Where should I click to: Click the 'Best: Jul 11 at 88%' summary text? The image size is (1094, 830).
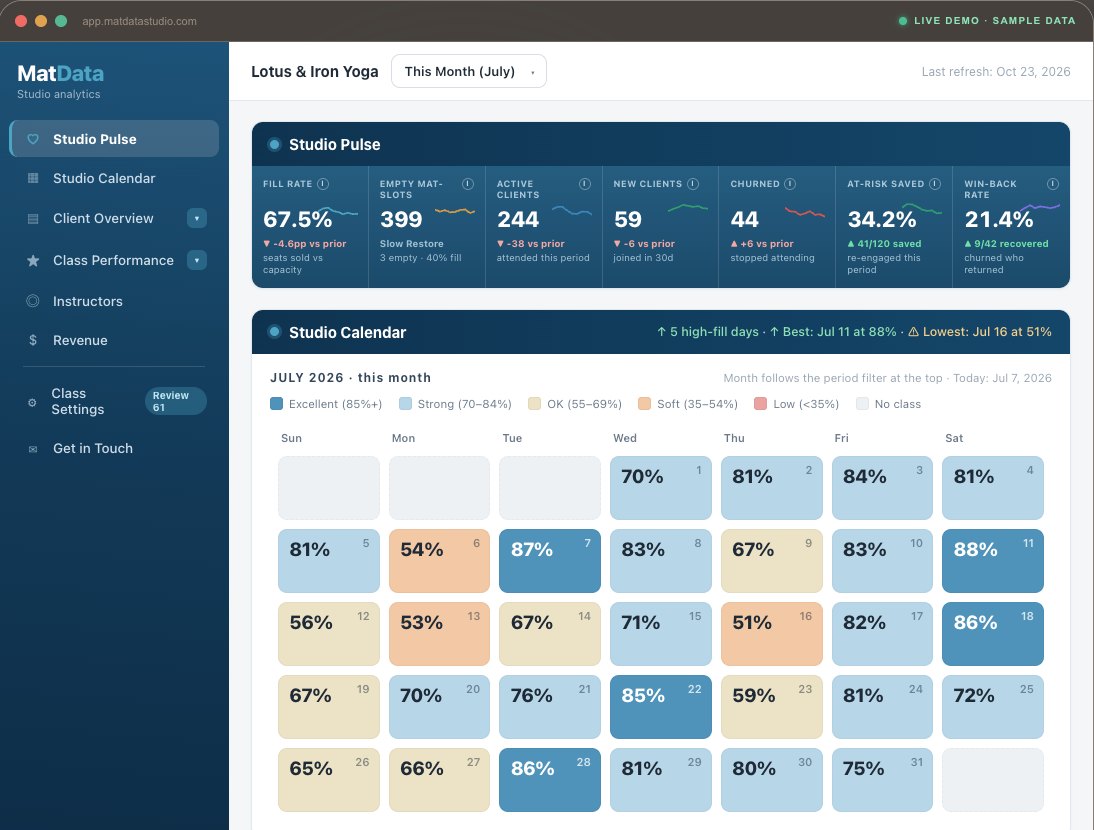click(833, 332)
